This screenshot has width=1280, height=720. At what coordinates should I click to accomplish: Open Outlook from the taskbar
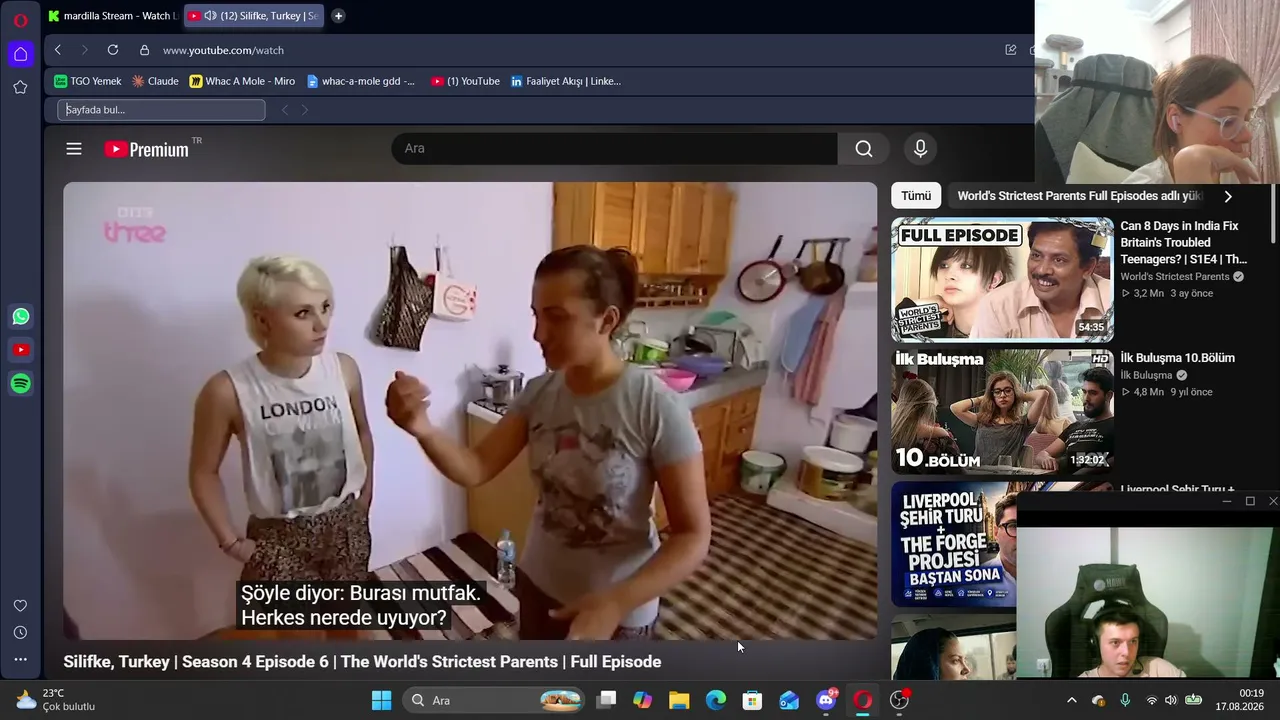[x=789, y=700]
